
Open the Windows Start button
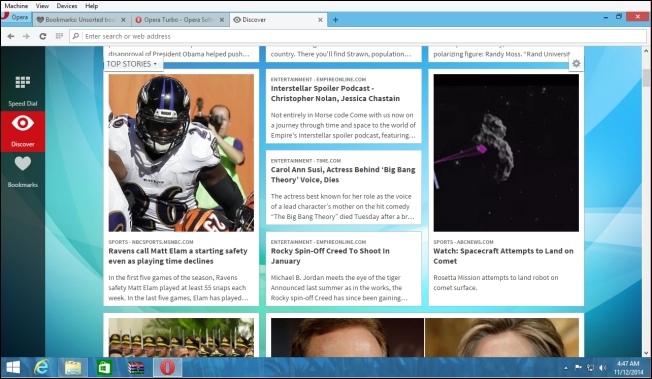13,368
